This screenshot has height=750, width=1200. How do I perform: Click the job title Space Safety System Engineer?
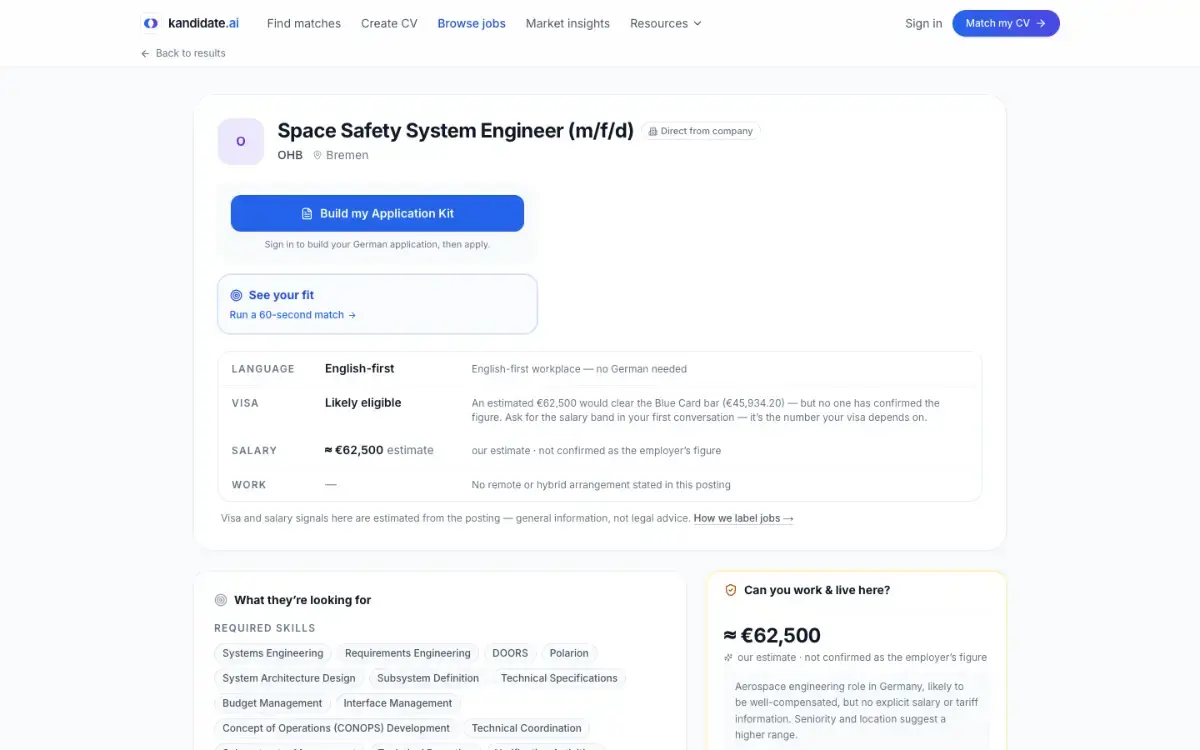(x=455, y=130)
